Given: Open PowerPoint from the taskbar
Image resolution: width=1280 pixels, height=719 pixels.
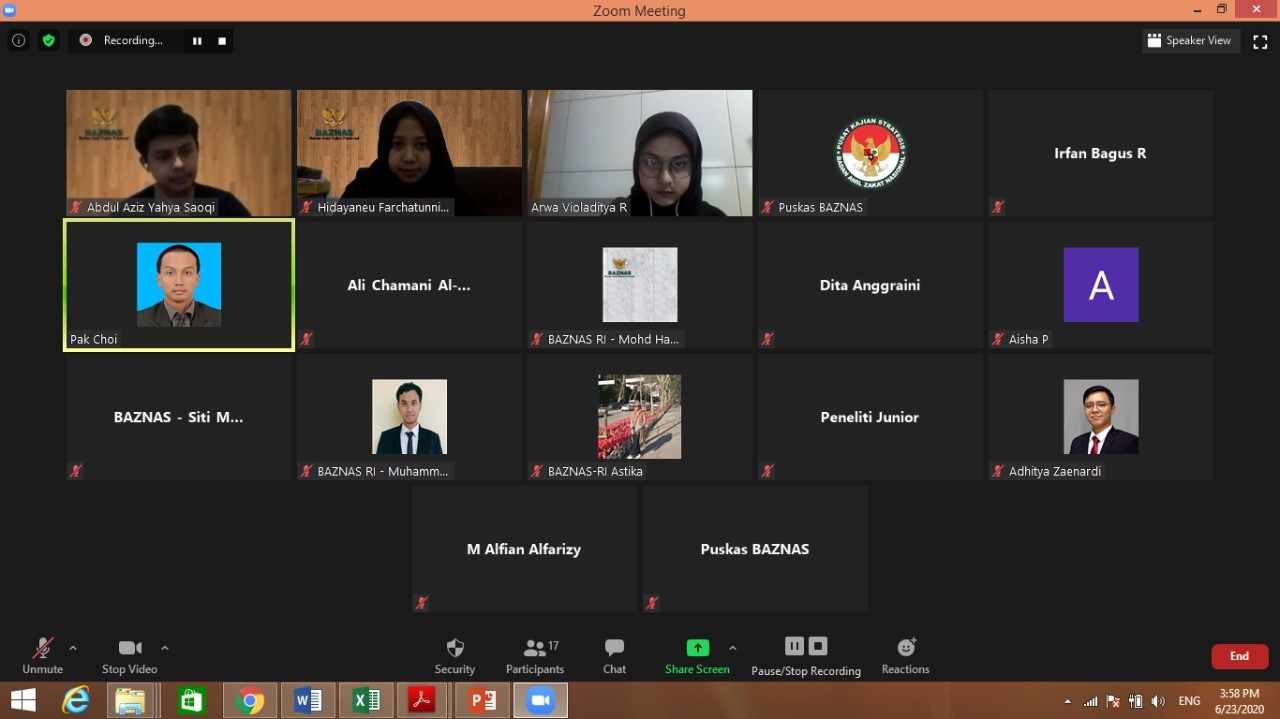Looking at the screenshot, I should coord(483,700).
